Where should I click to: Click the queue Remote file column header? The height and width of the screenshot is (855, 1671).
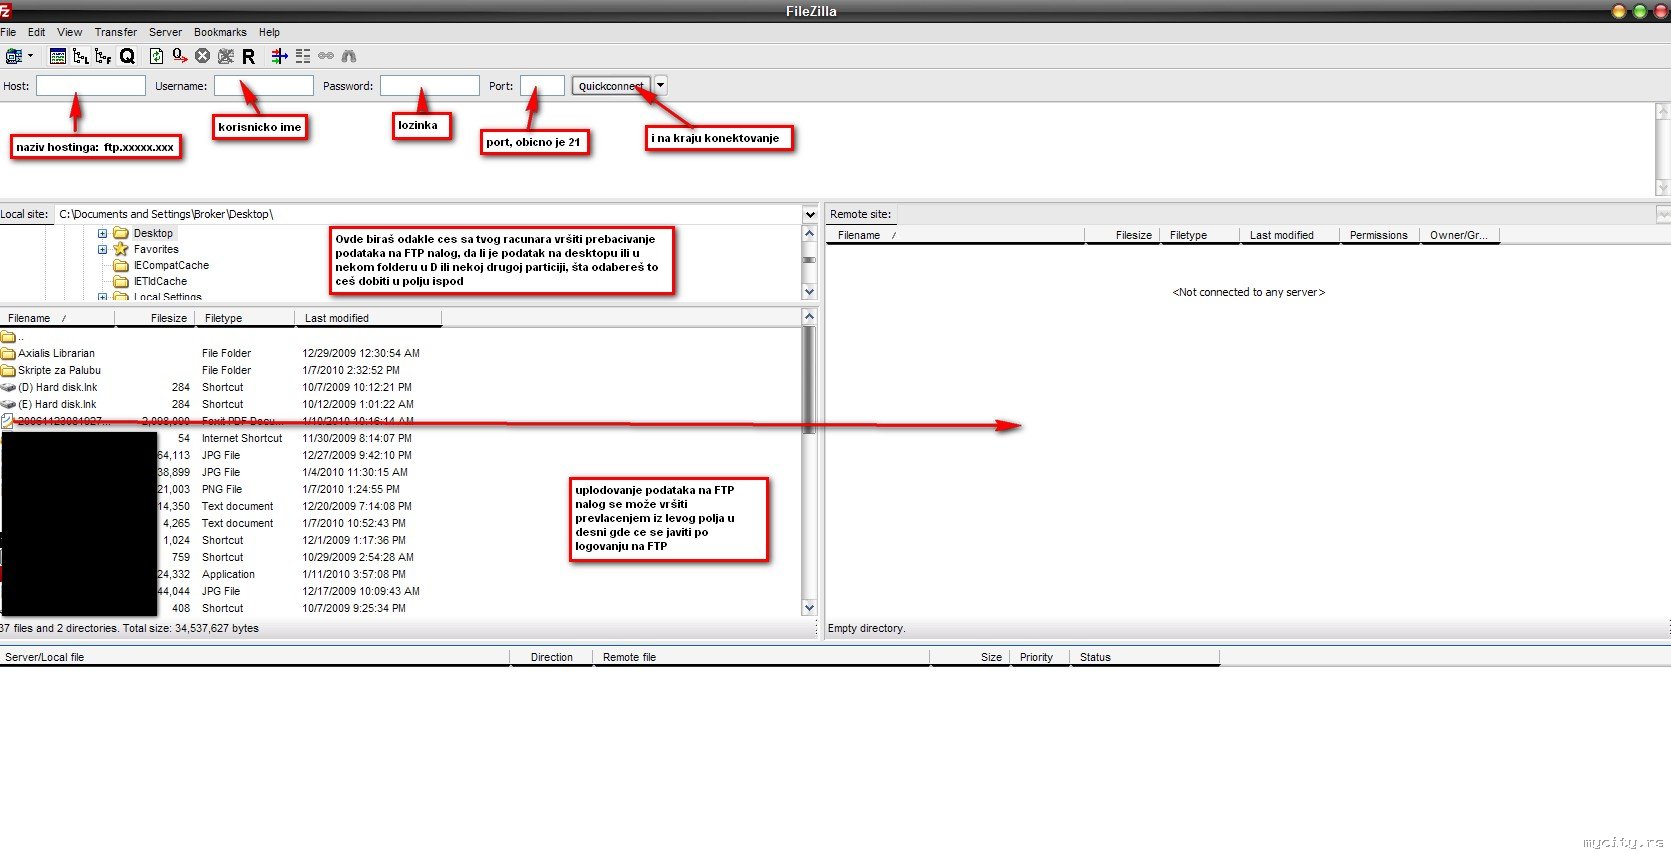(762, 657)
